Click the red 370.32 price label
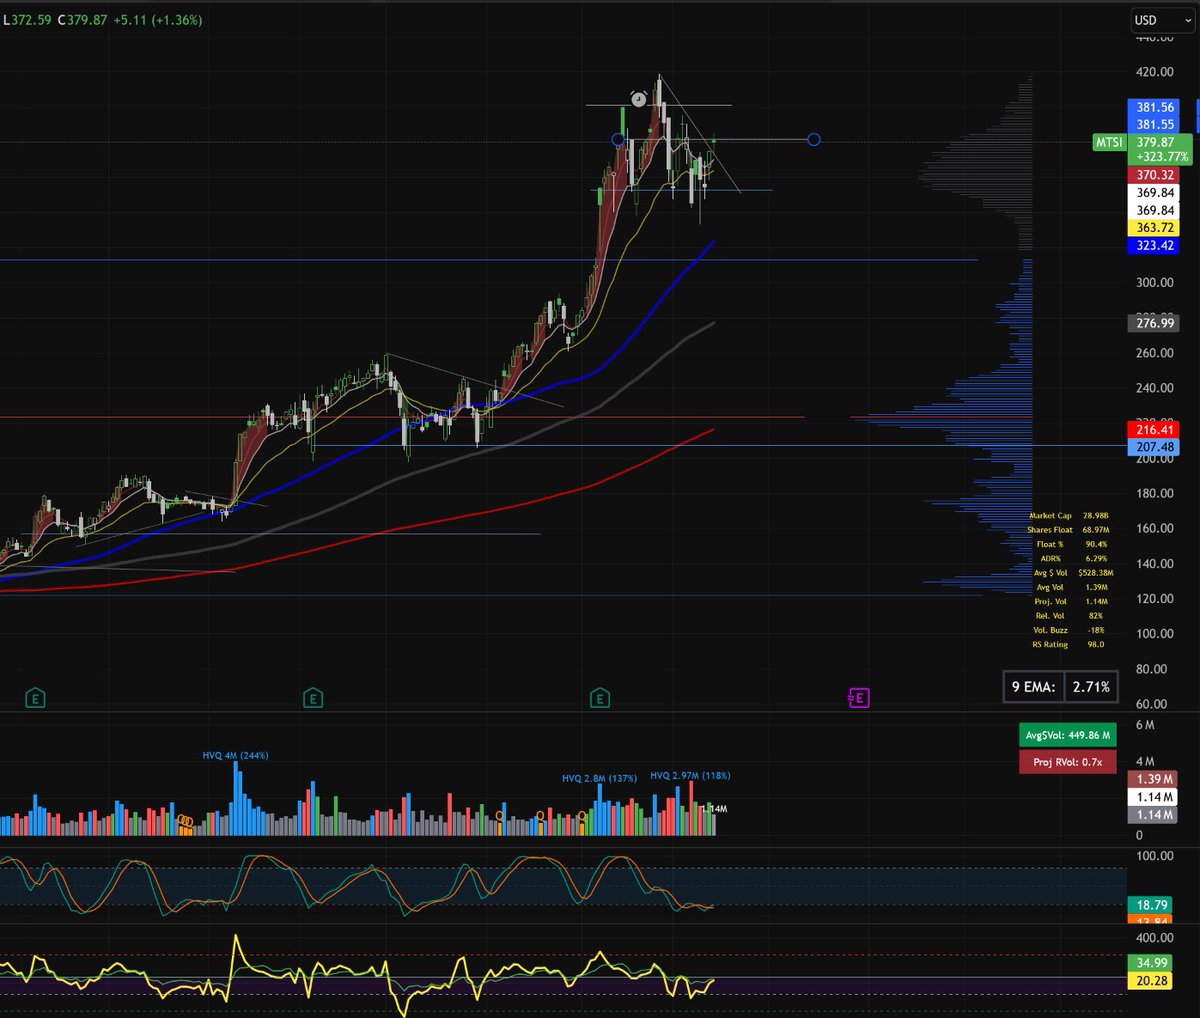 [x=1155, y=175]
